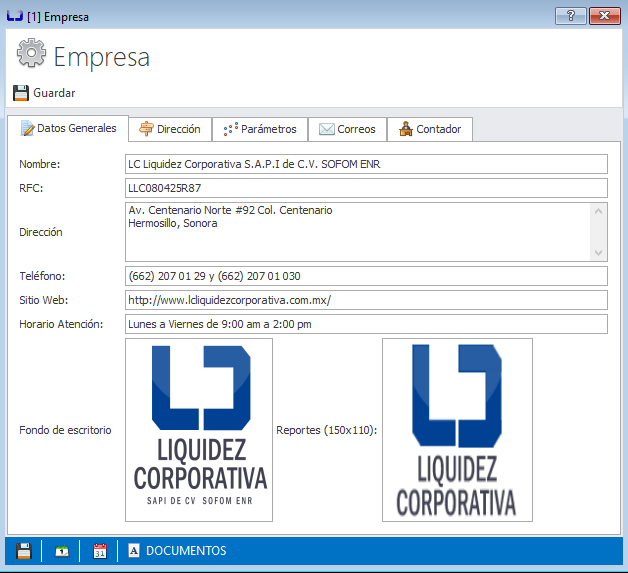Click the bottom bar floppy disk icon
628x573 pixels.
click(24, 551)
